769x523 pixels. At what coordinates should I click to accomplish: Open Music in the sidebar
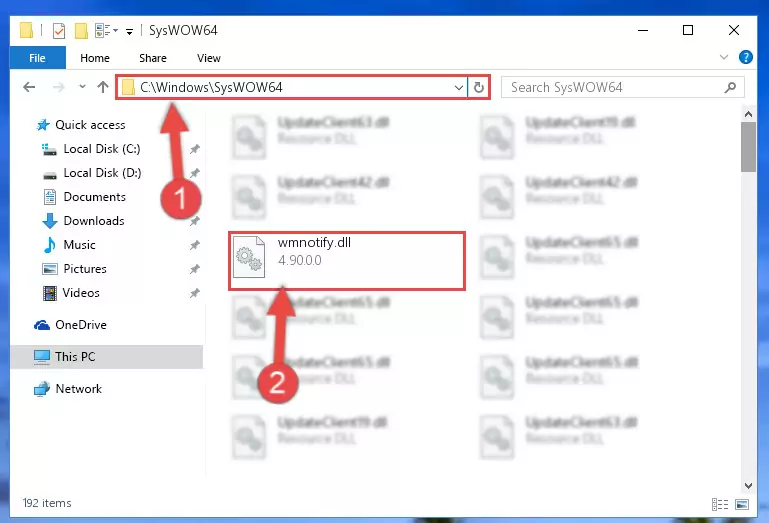point(79,245)
